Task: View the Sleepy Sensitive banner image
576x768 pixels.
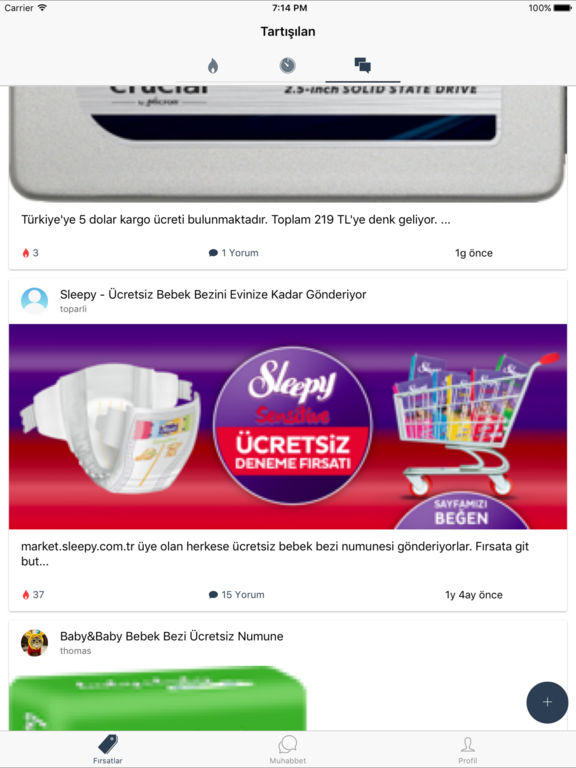Action: coord(288,427)
